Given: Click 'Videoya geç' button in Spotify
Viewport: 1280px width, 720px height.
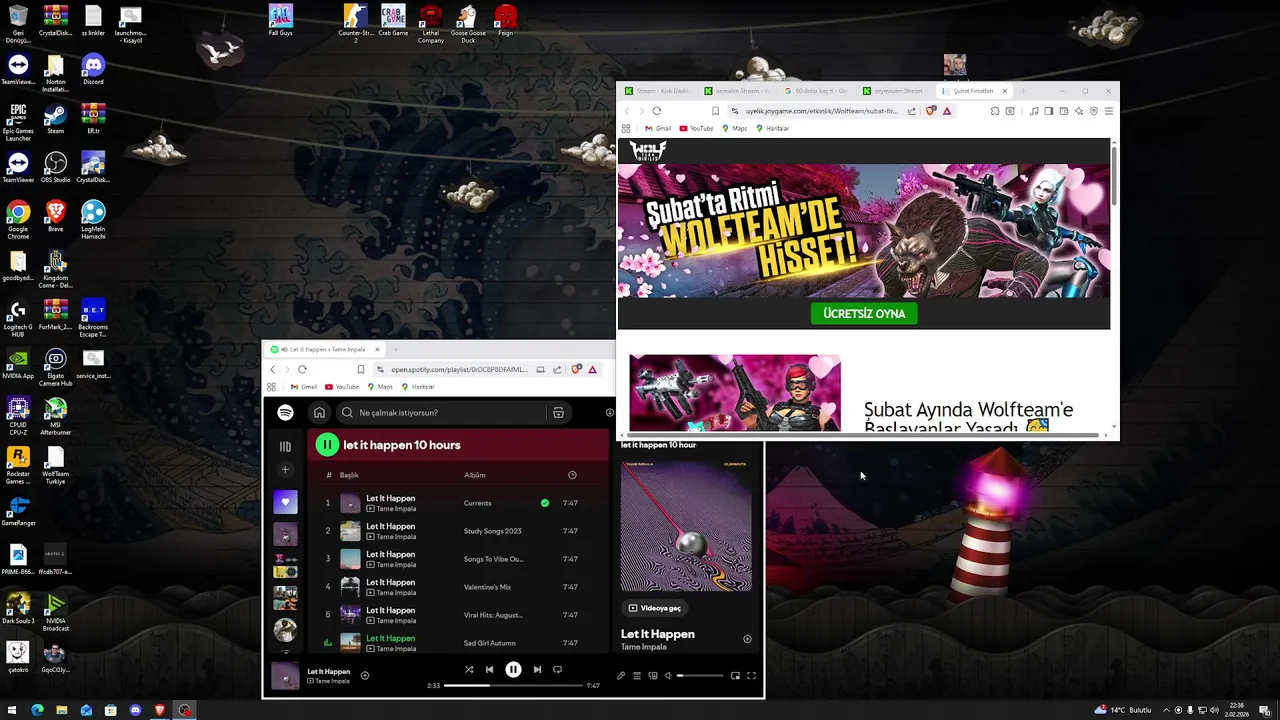Looking at the screenshot, I should click(x=655, y=608).
